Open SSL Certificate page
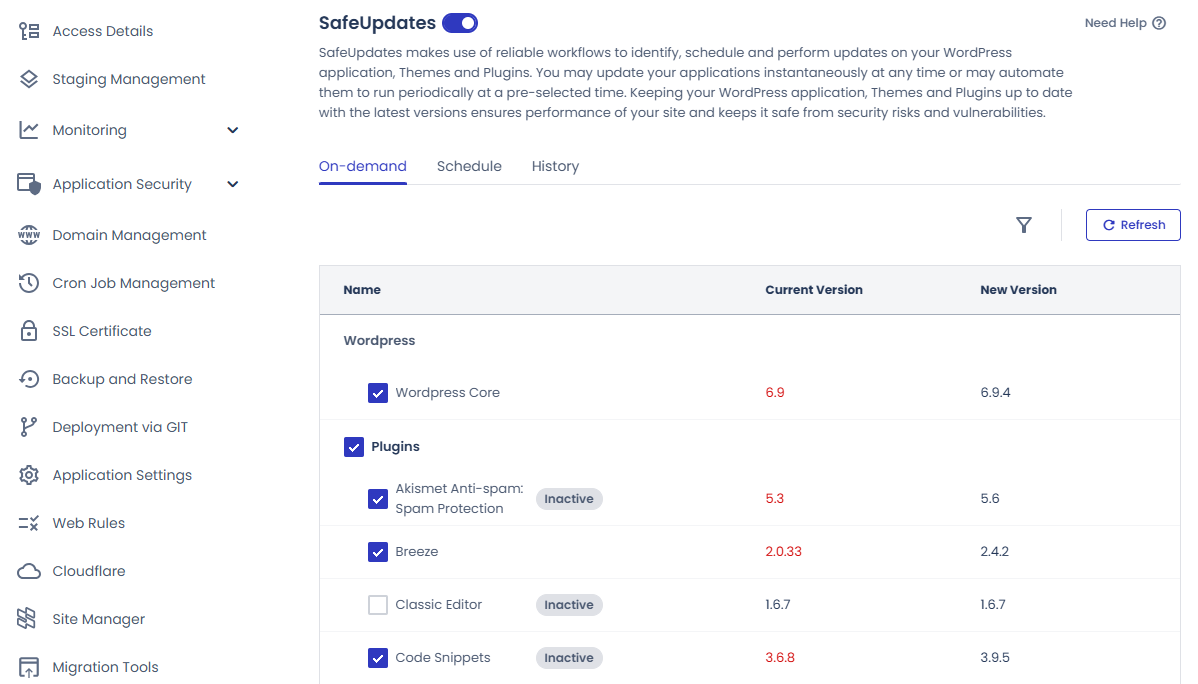The image size is (1198, 684). pyautogui.click(x=102, y=331)
